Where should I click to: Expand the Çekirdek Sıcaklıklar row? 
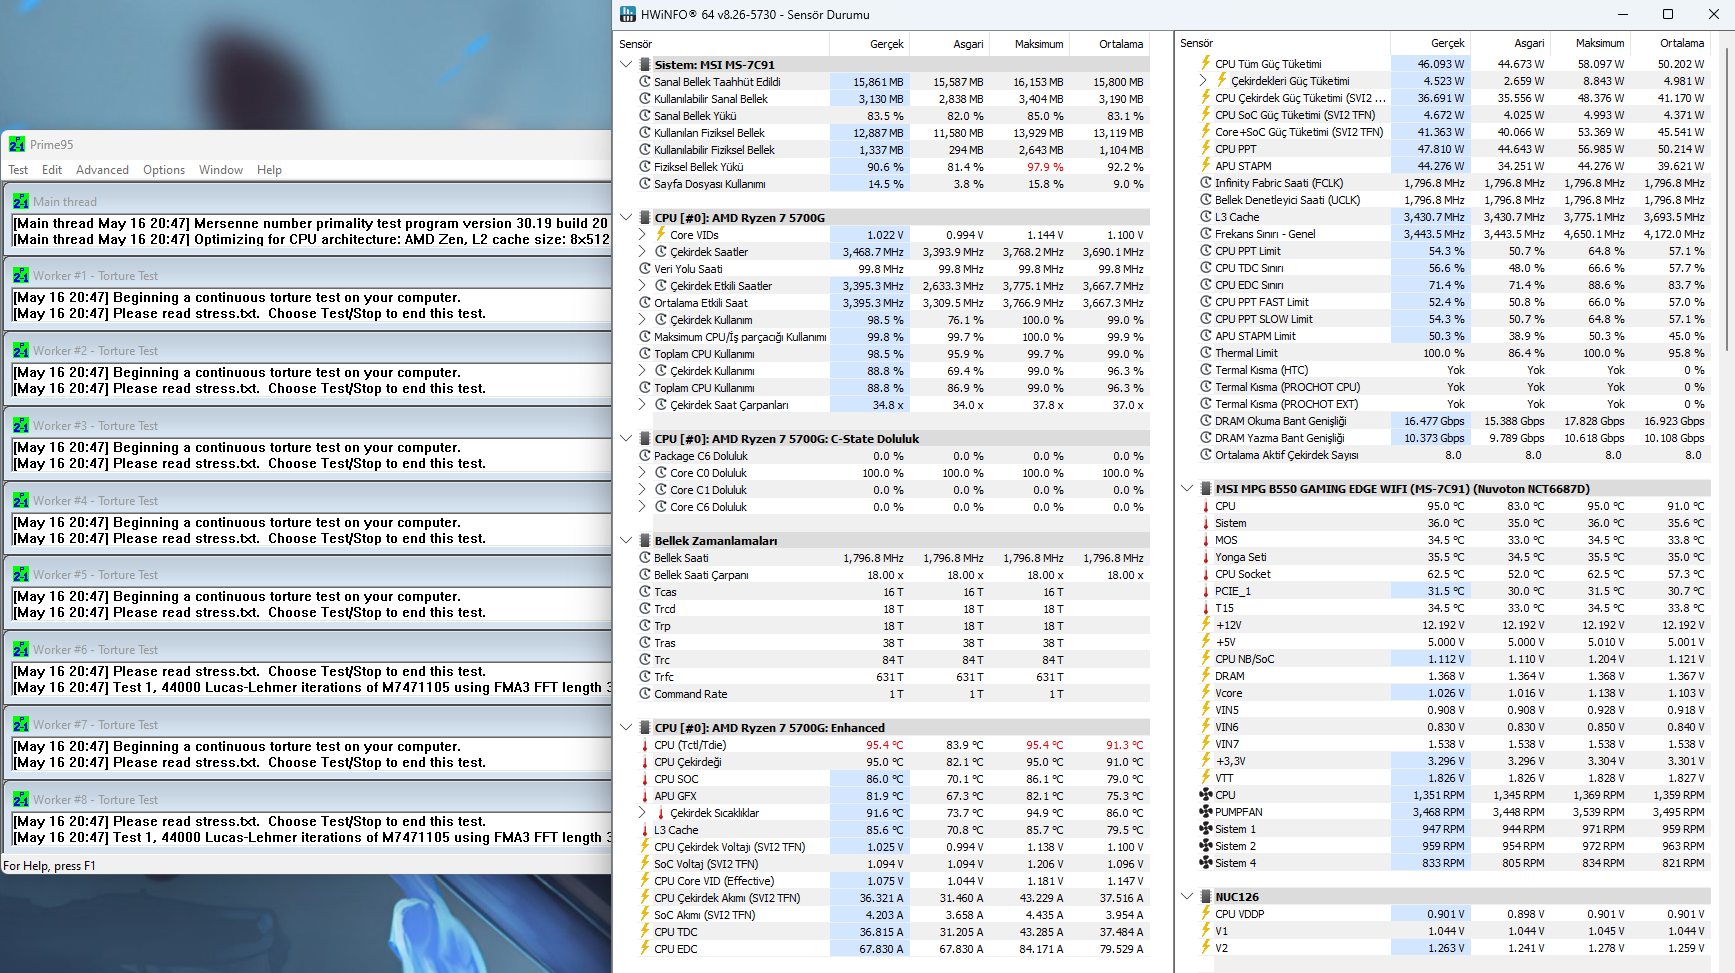coord(643,813)
